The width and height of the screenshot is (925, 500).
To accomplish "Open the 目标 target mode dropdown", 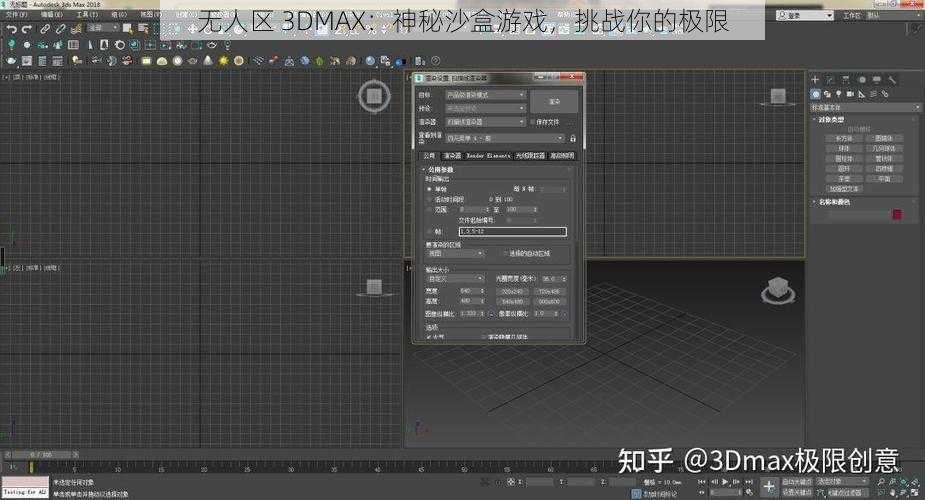I will pyautogui.click(x=485, y=95).
